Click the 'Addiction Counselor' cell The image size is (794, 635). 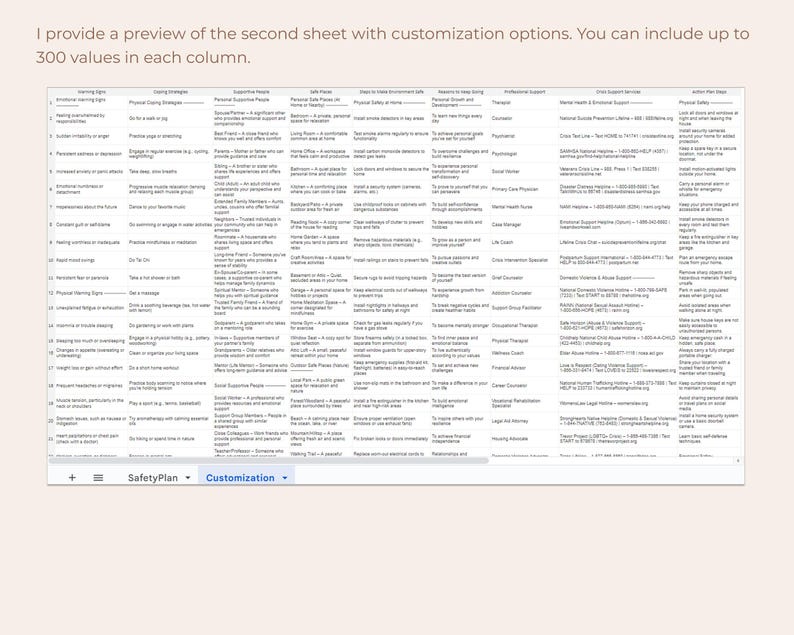[525, 293]
